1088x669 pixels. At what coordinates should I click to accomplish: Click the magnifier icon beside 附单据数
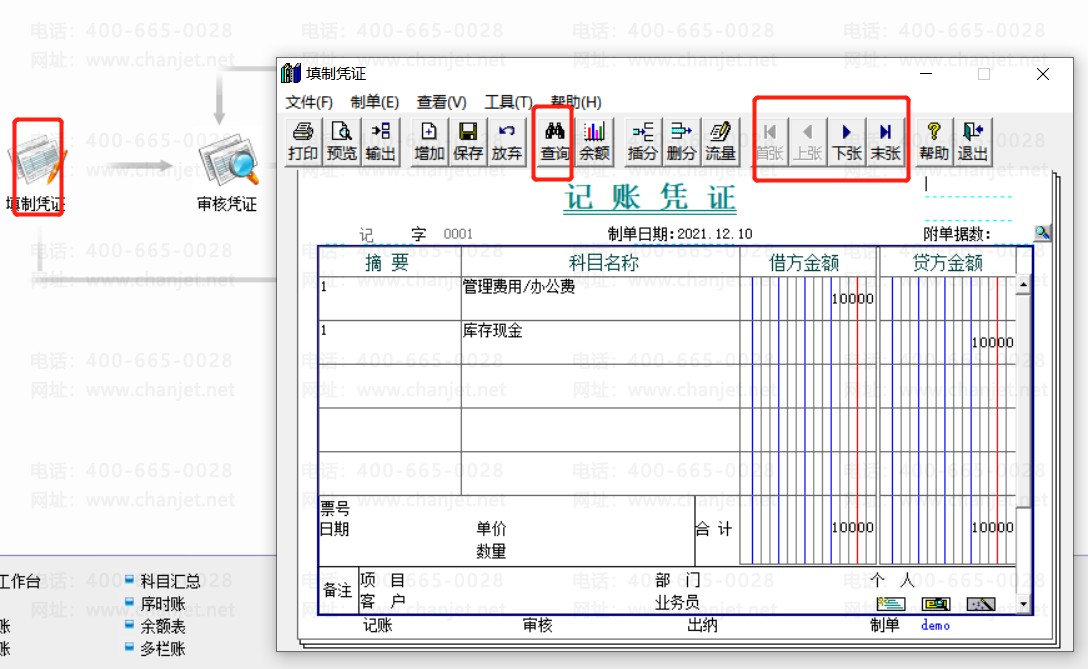point(1042,232)
